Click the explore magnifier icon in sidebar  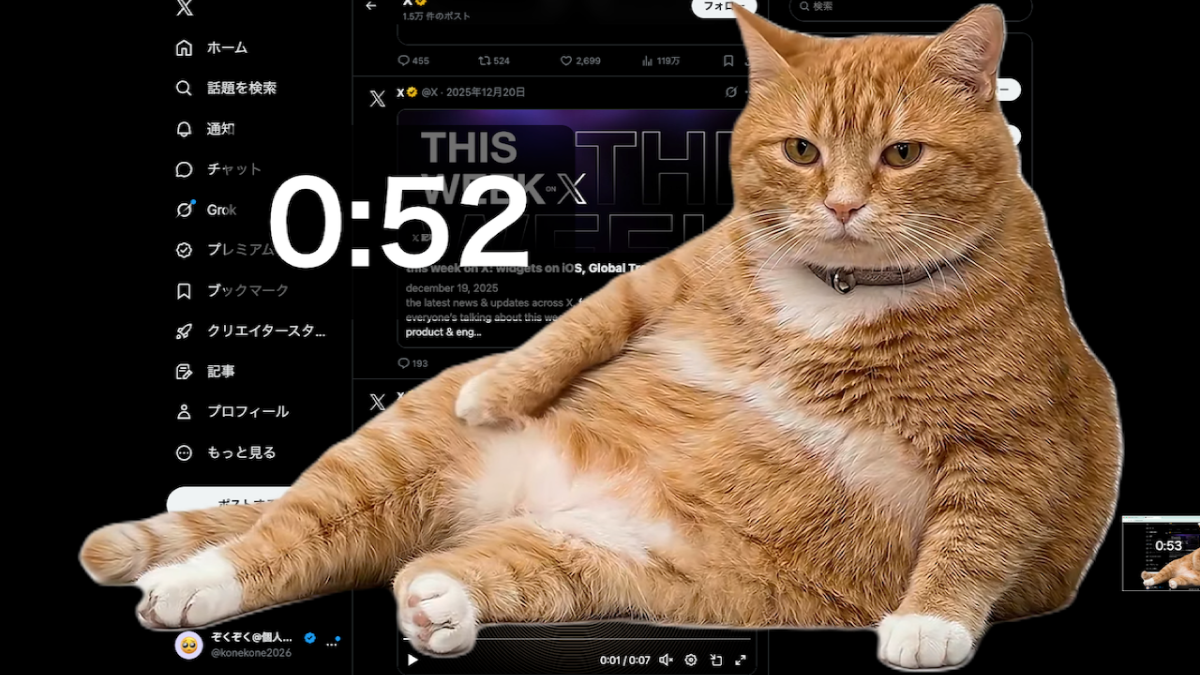(x=184, y=88)
